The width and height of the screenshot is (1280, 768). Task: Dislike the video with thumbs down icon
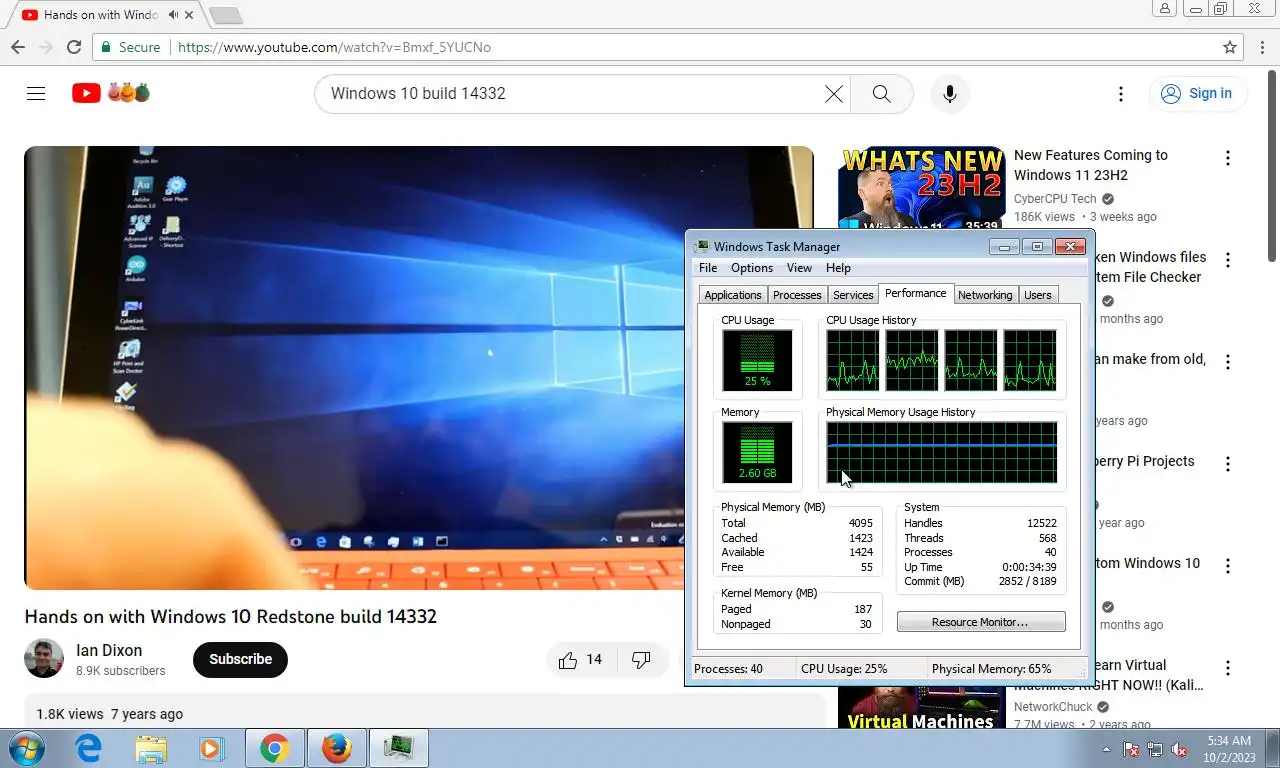click(x=641, y=659)
